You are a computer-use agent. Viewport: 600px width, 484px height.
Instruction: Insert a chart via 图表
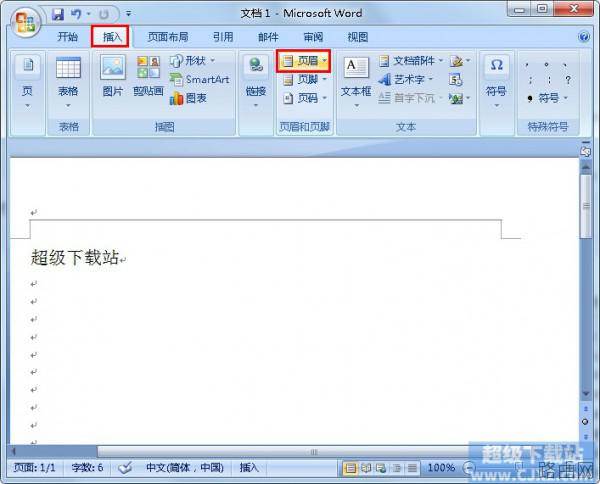[188, 98]
